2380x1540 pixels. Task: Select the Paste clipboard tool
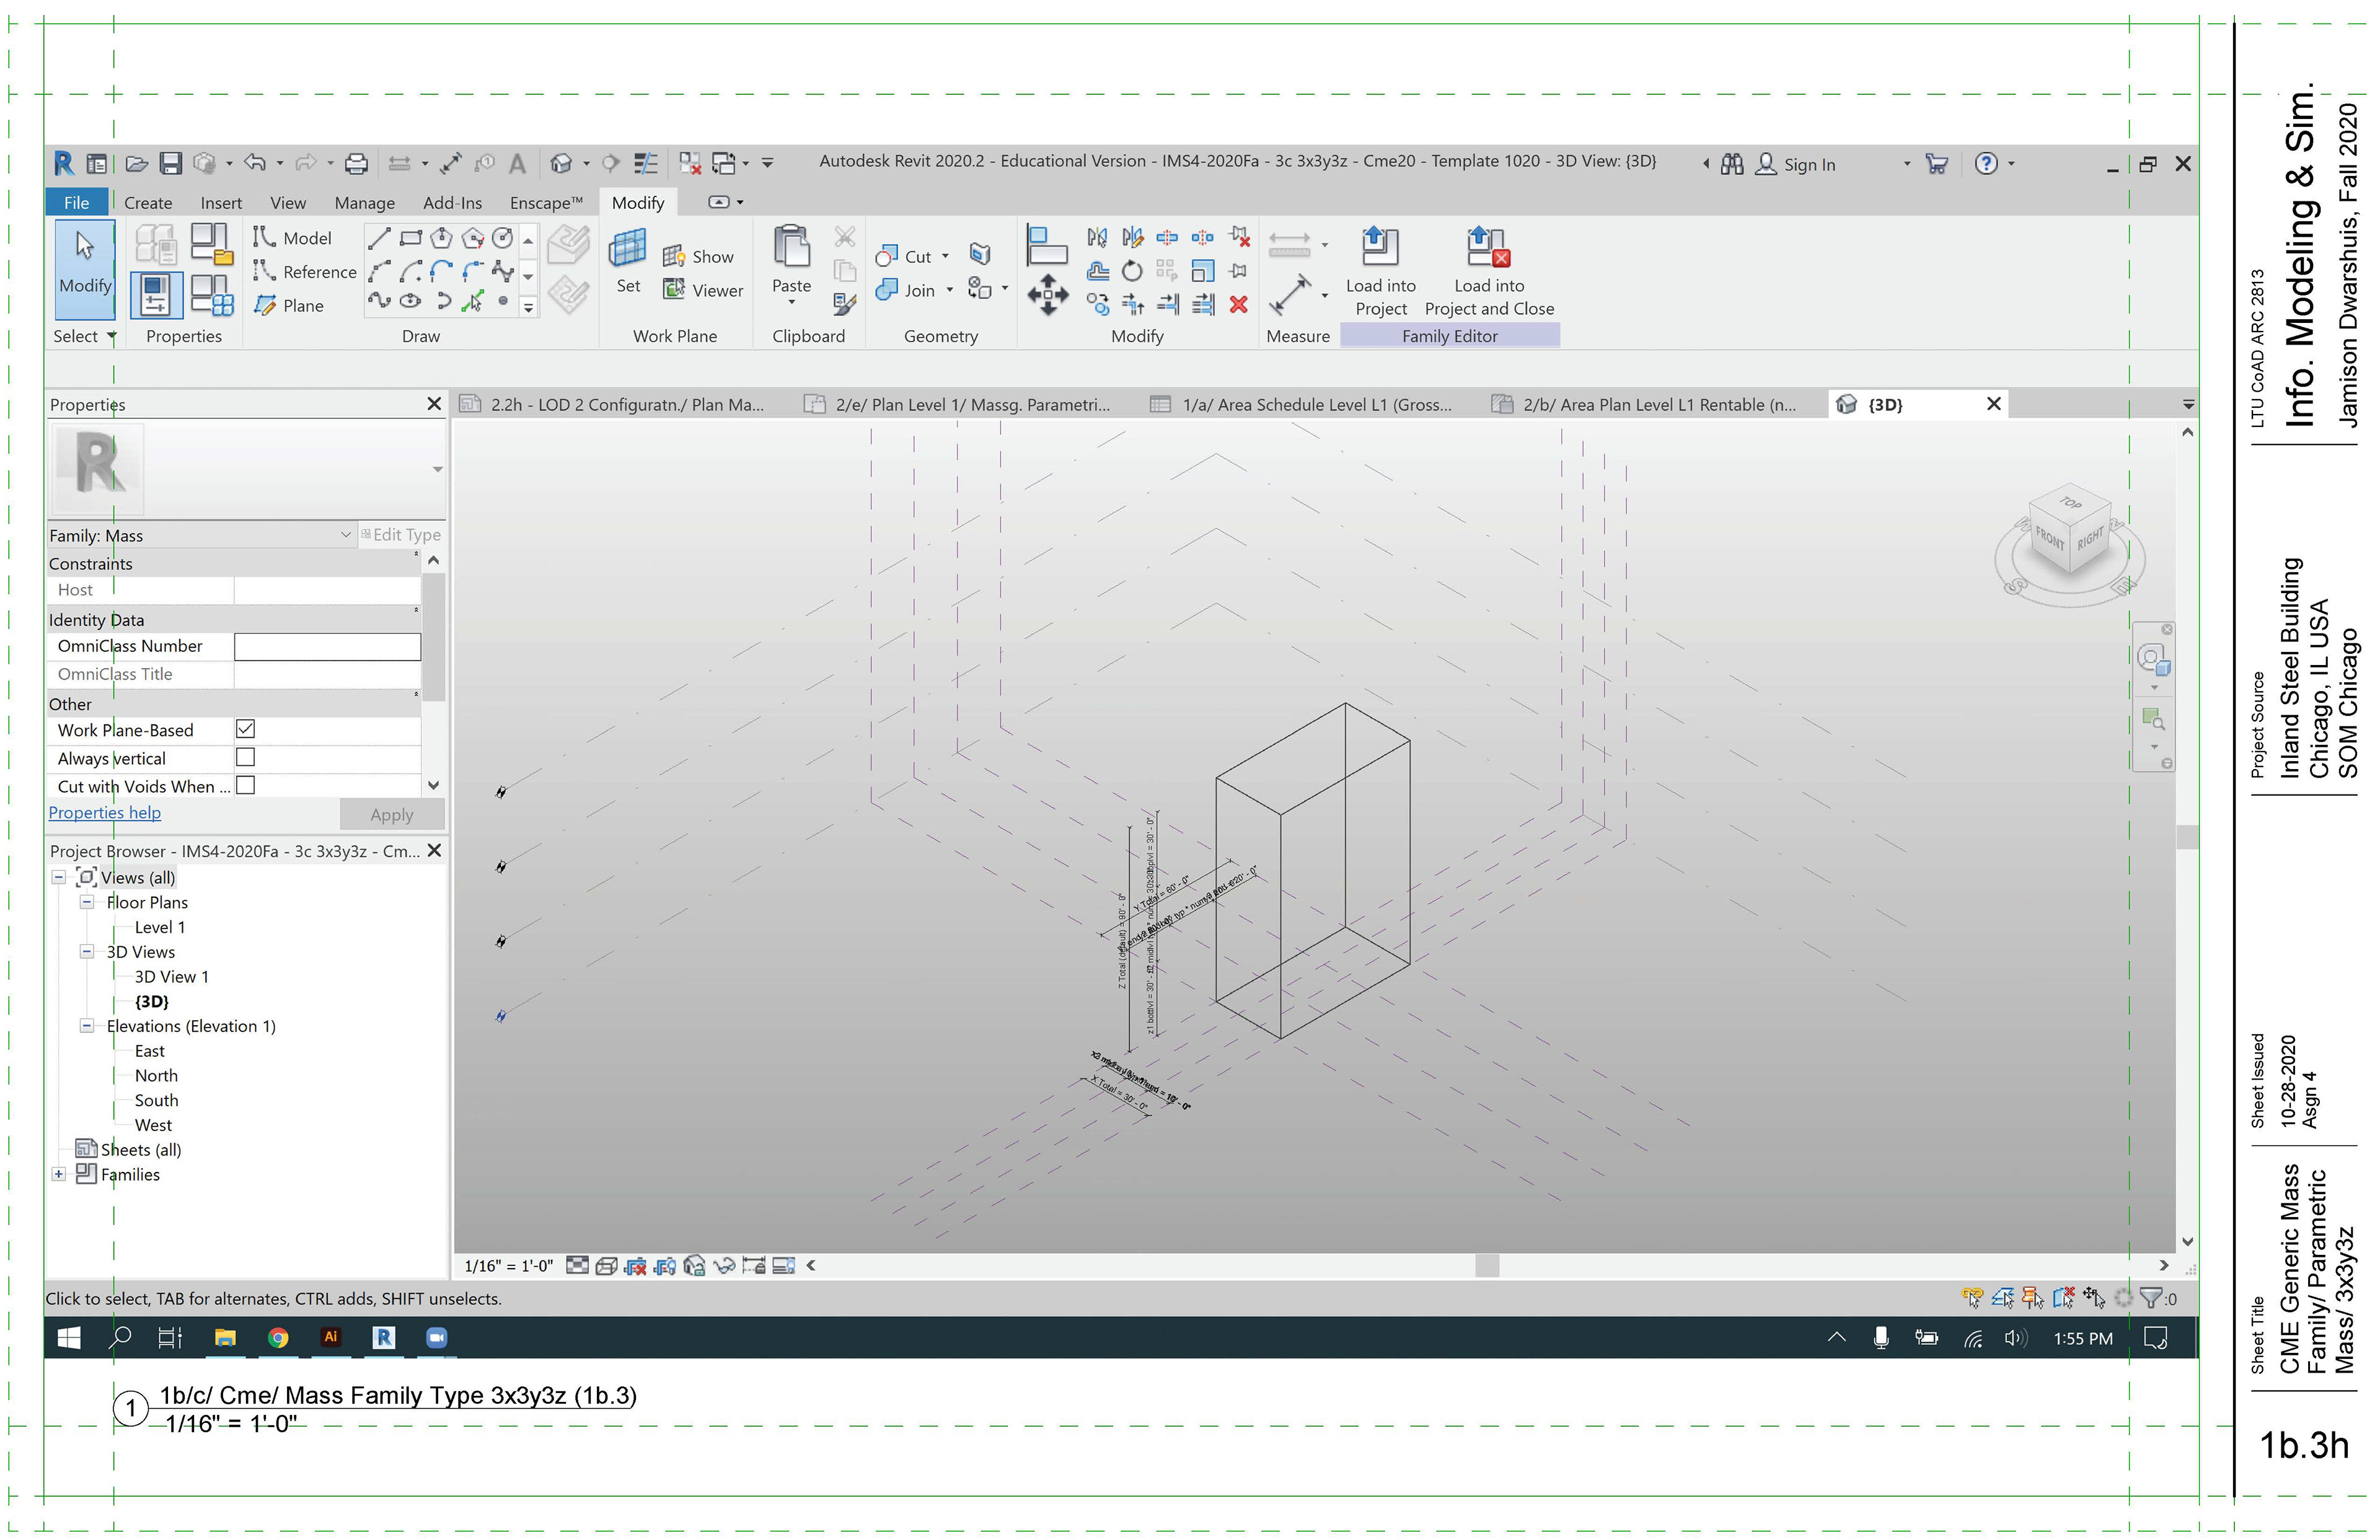(x=791, y=247)
